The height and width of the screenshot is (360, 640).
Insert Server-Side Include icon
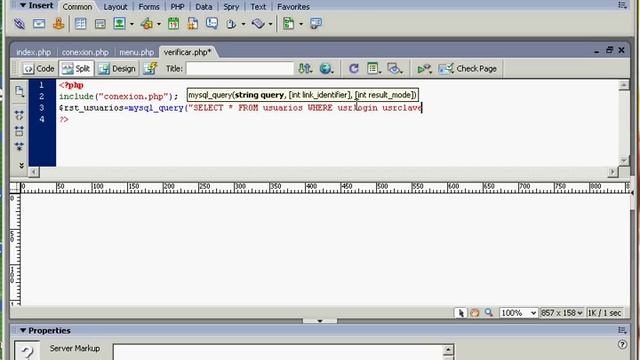coord(193,24)
